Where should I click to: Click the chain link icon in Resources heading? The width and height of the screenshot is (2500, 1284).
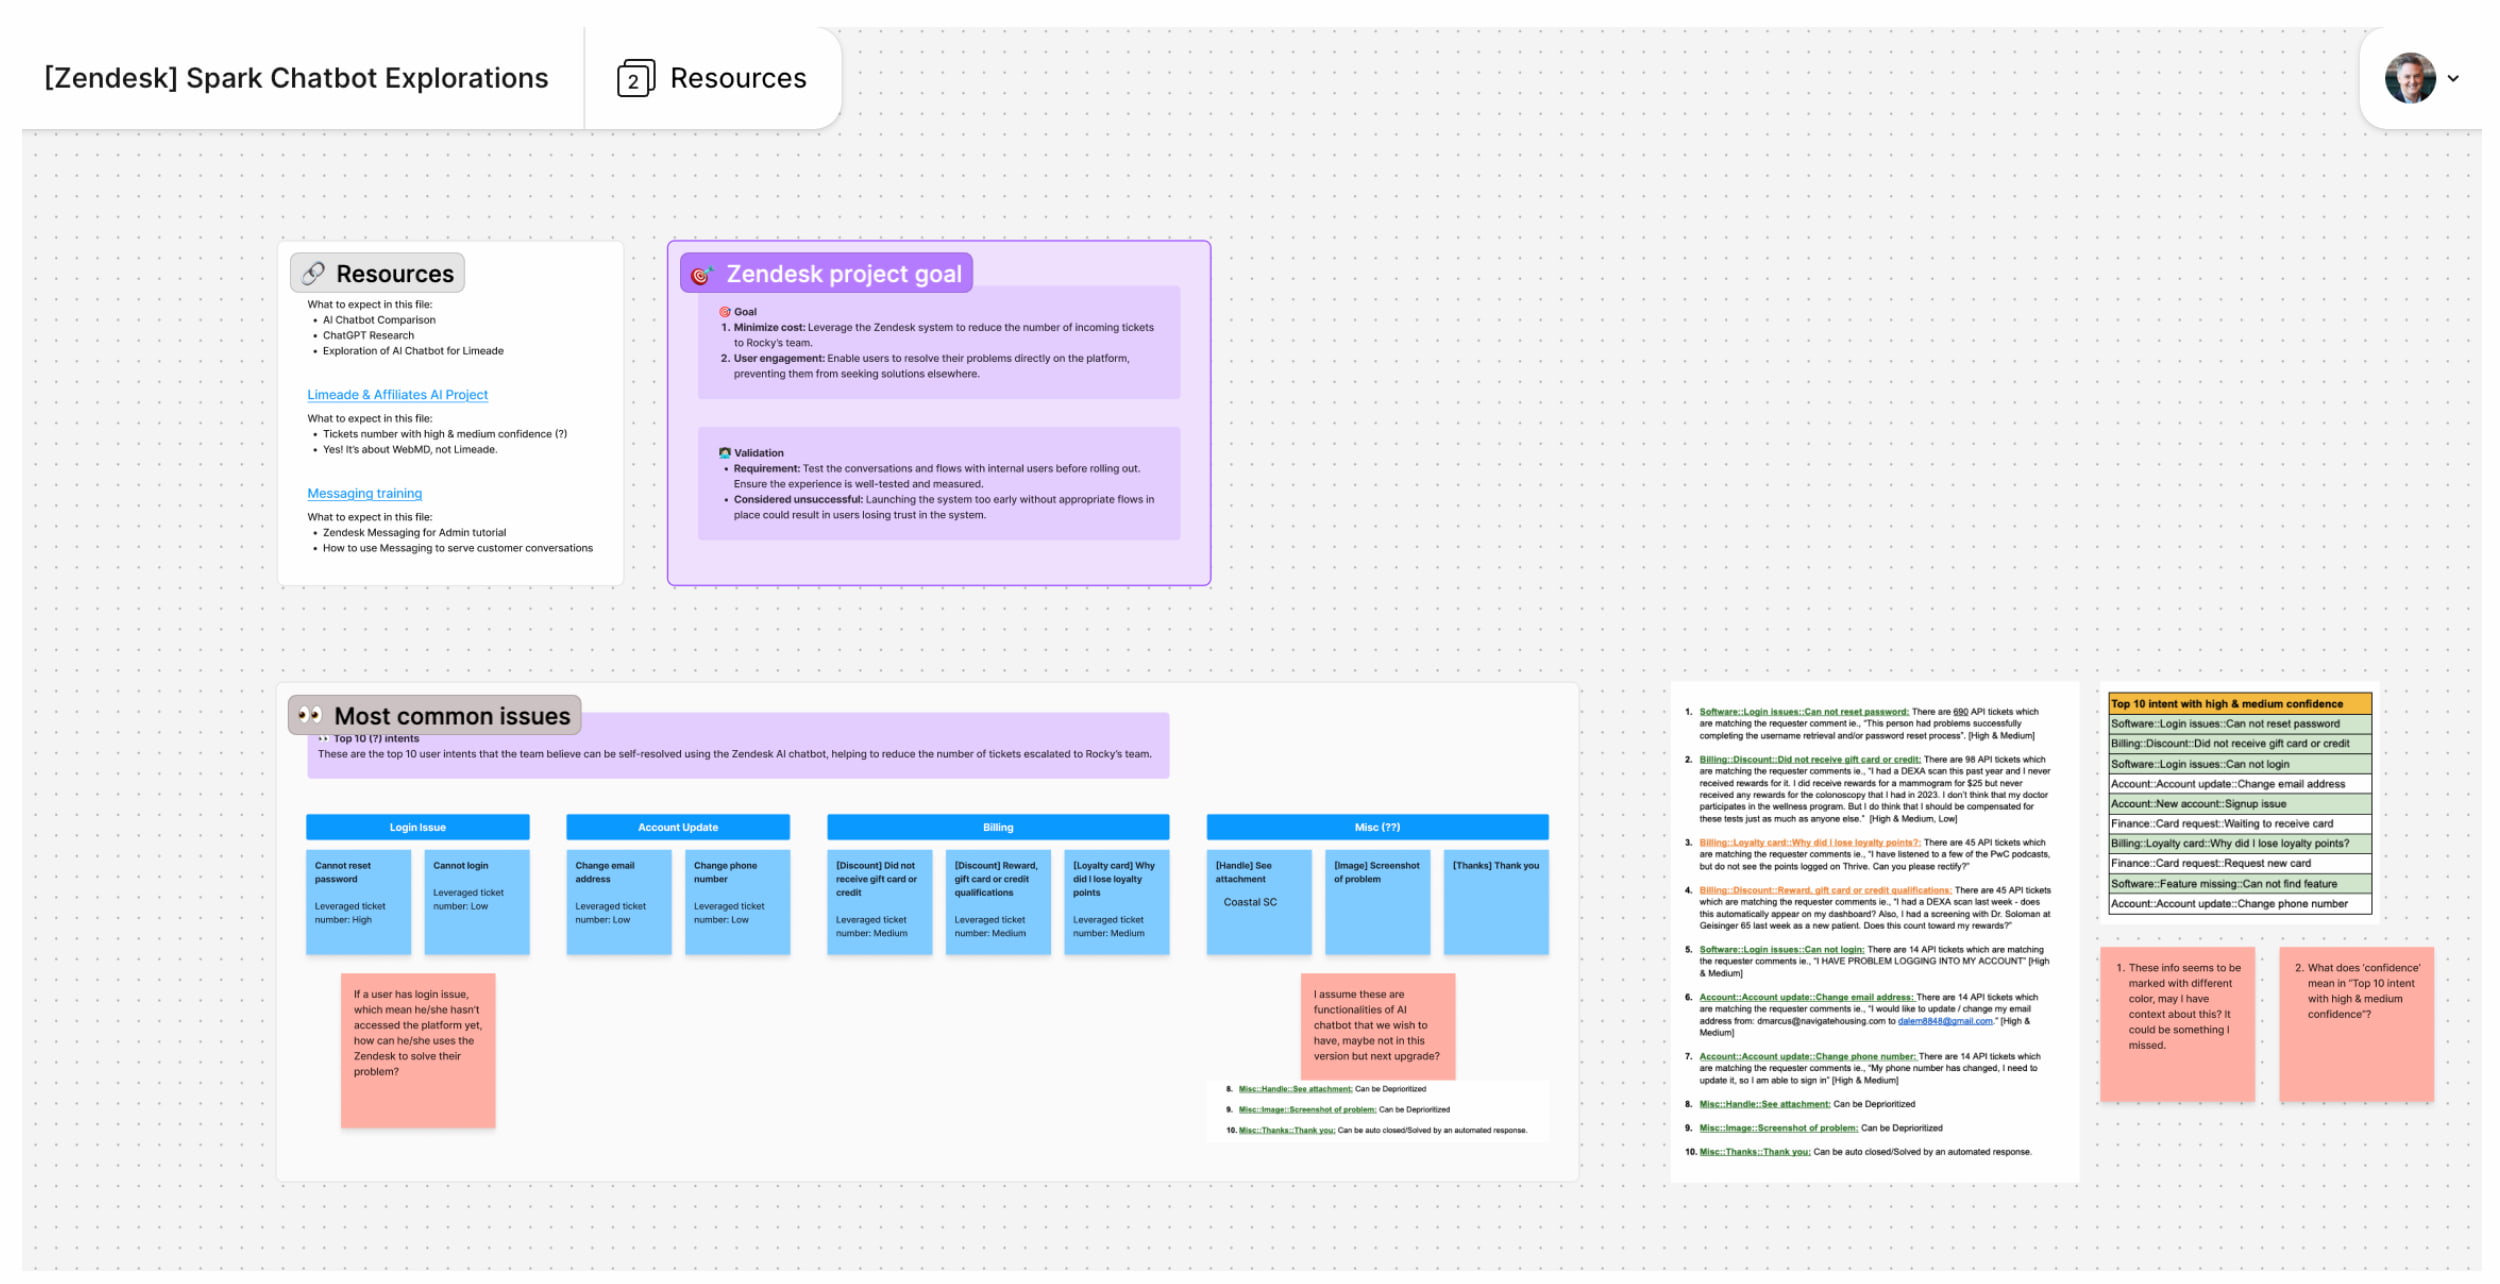[313, 273]
